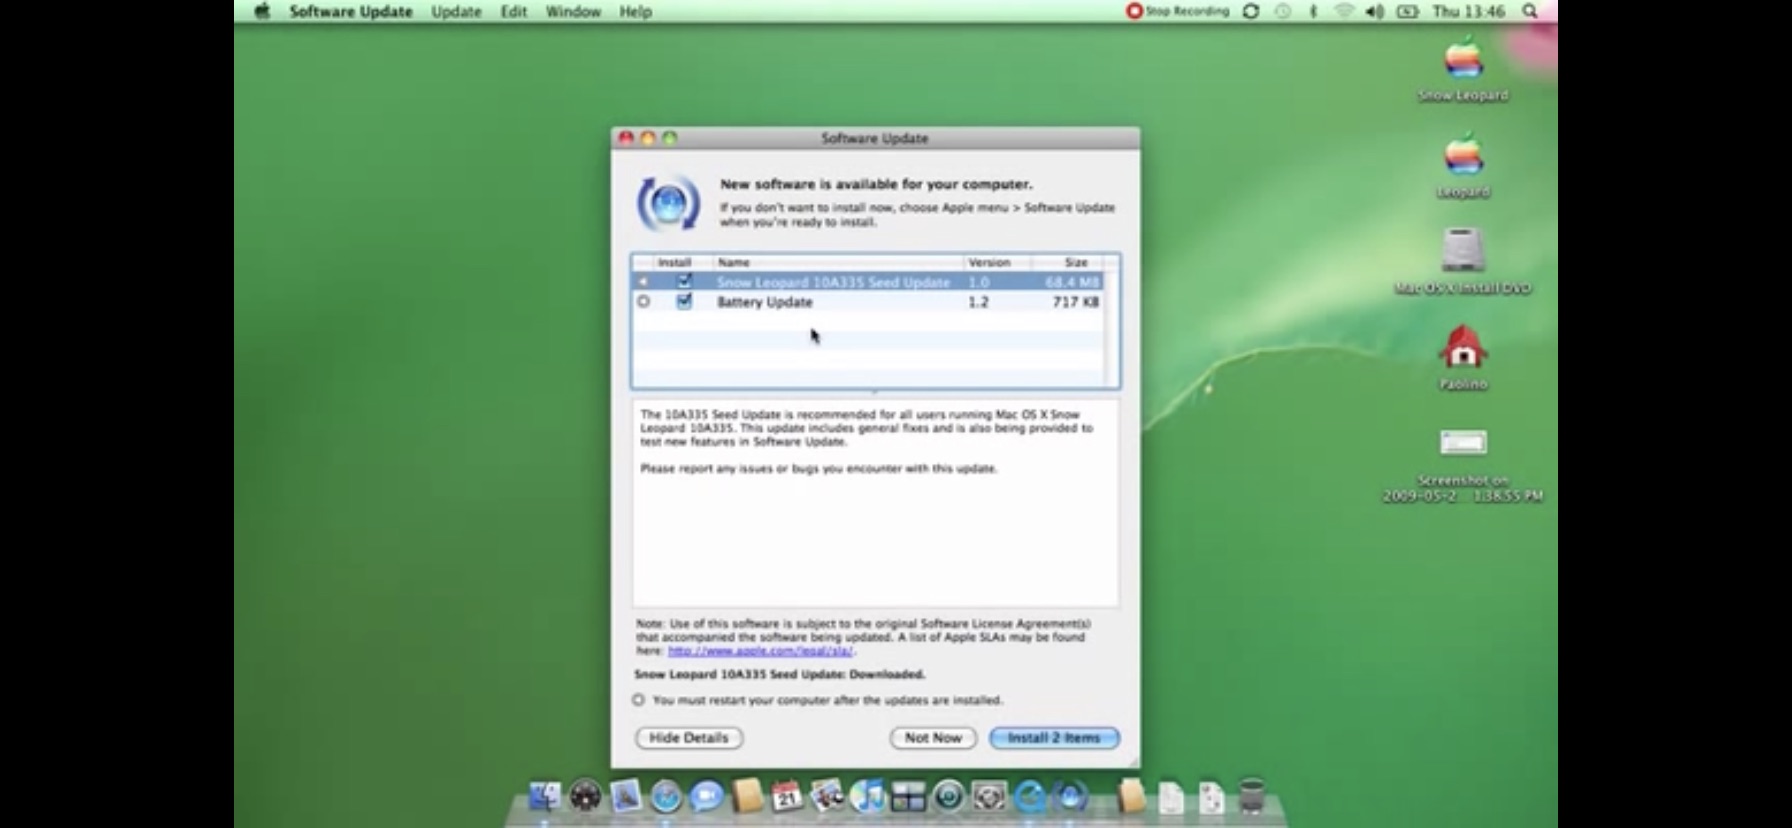
Task: Click Battery Update version 1.2 cell
Action: pos(978,302)
